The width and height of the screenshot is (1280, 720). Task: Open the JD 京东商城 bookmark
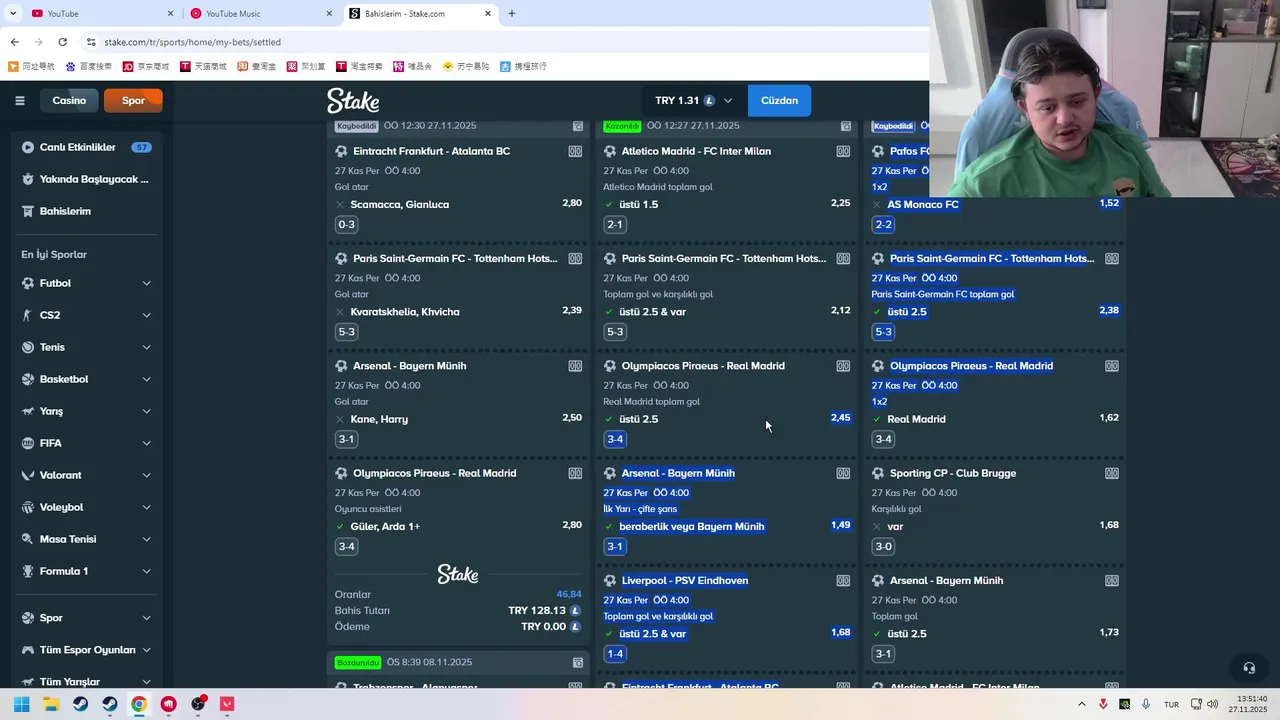tap(145, 66)
